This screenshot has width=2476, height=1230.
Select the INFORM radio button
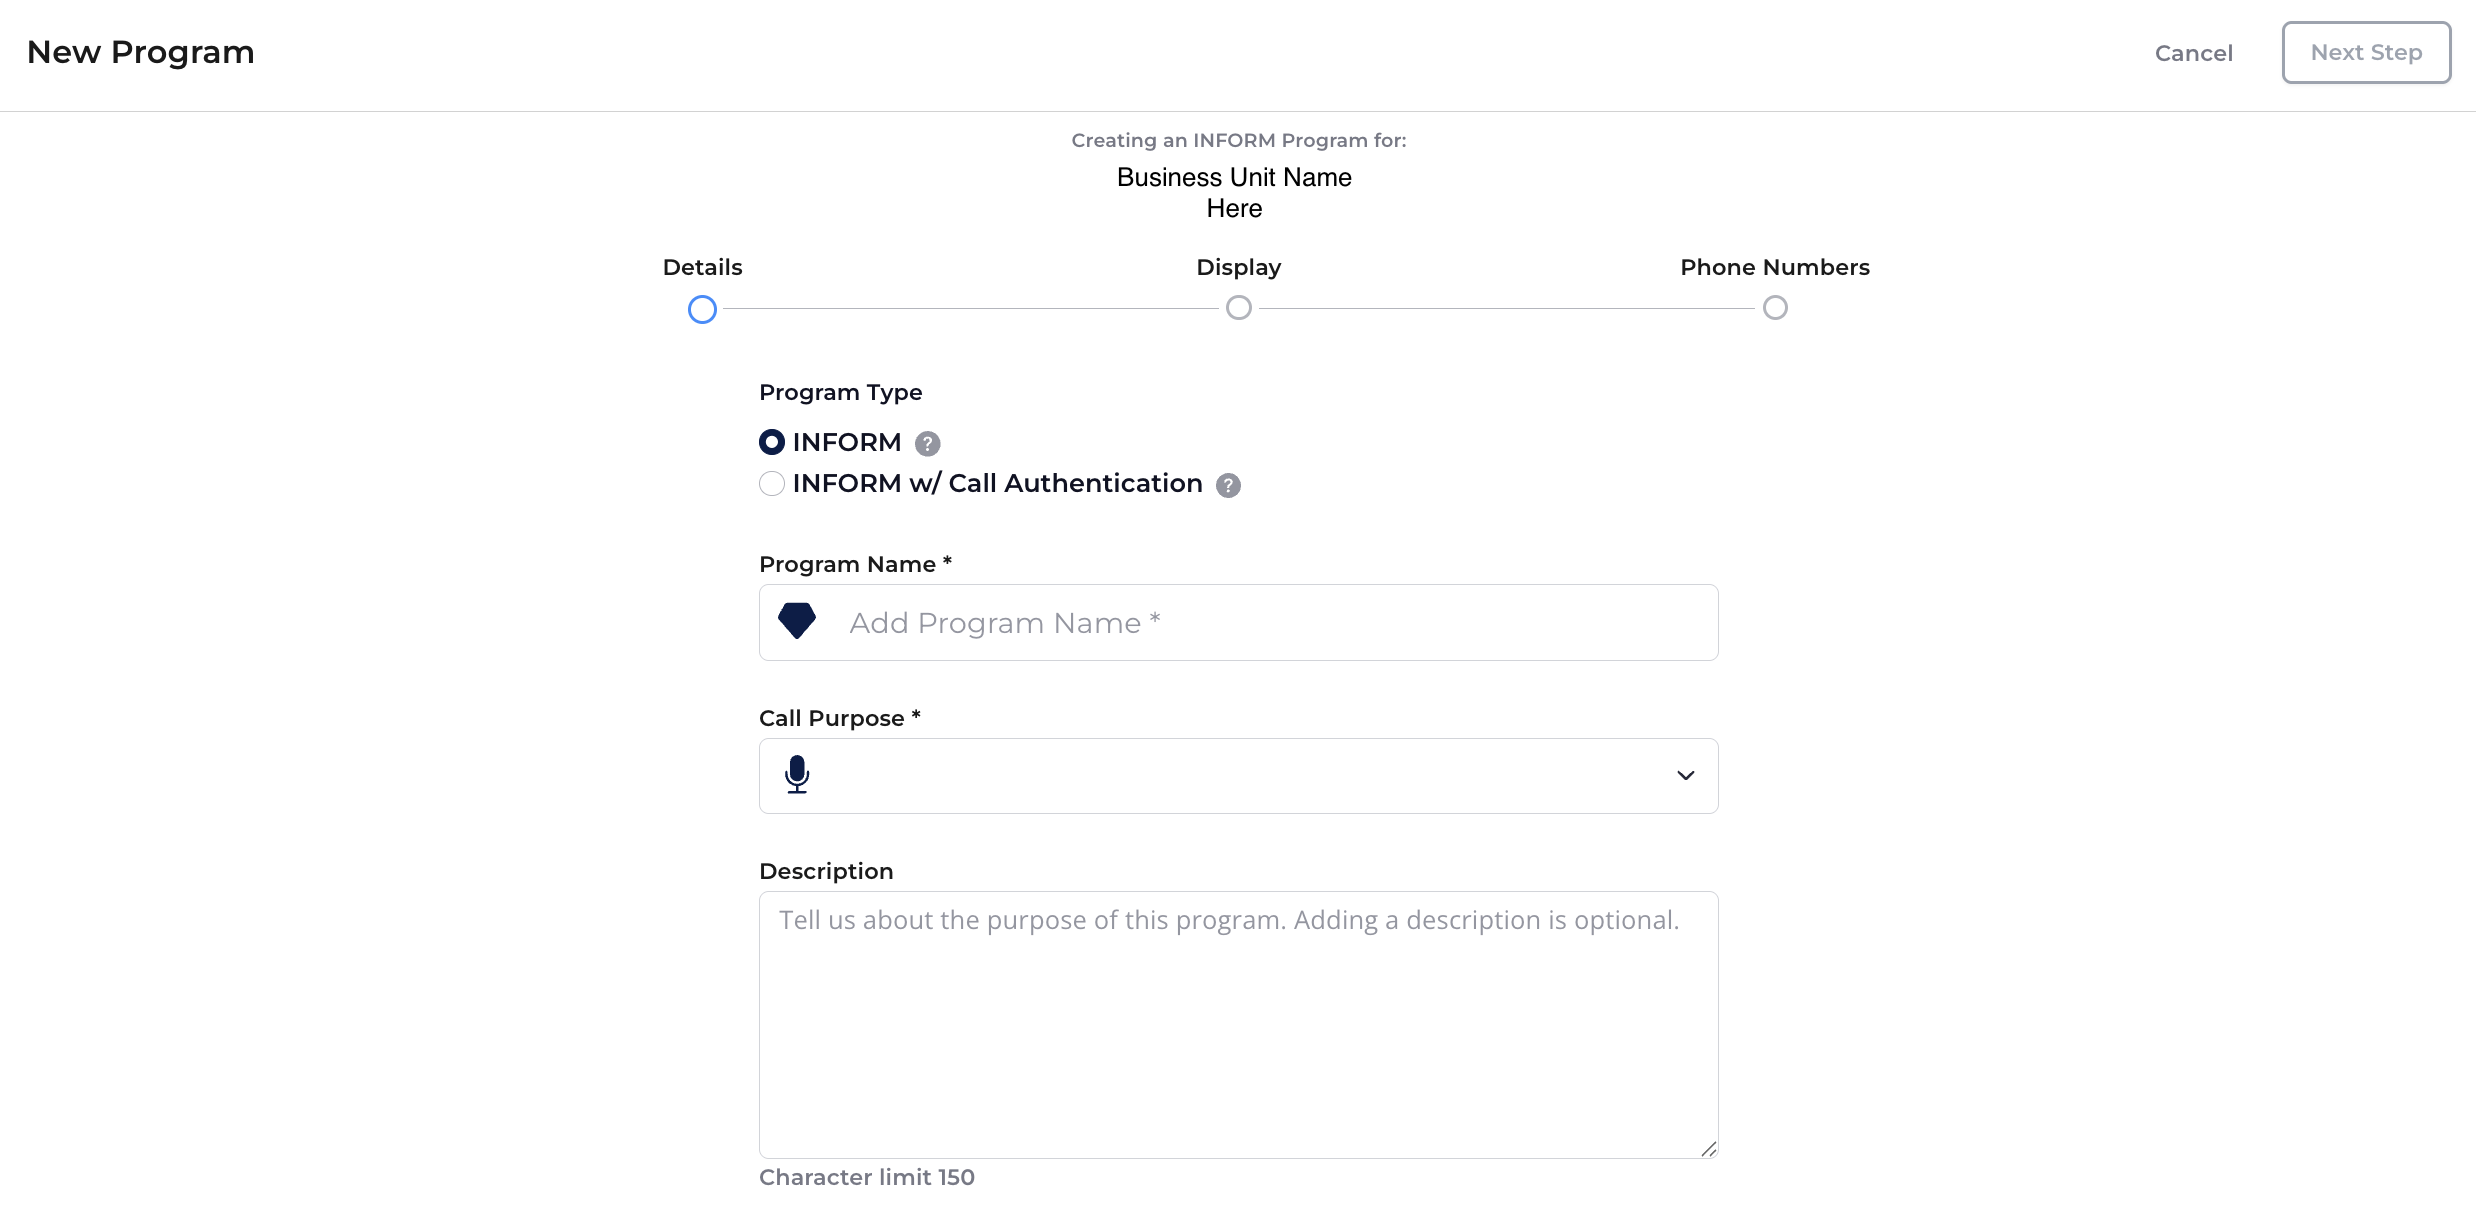point(771,442)
